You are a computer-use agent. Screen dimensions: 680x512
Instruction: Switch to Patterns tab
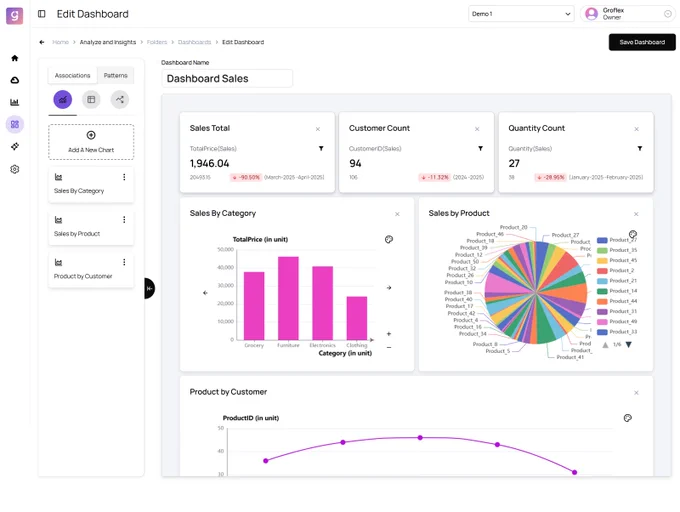(x=115, y=75)
